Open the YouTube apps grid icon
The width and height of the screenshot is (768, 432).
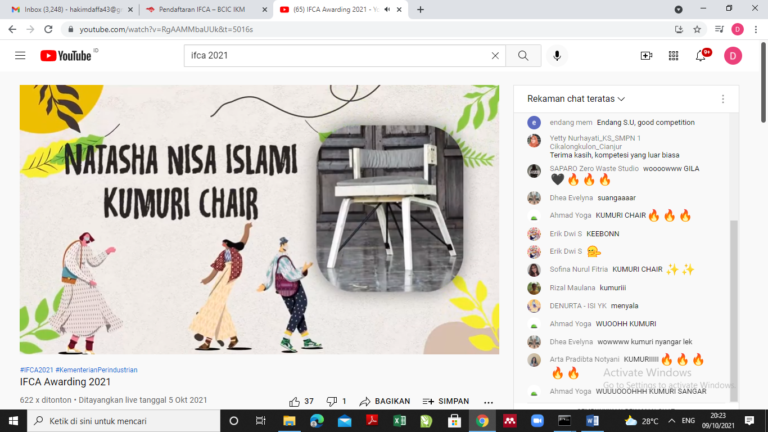pos(674,56)
